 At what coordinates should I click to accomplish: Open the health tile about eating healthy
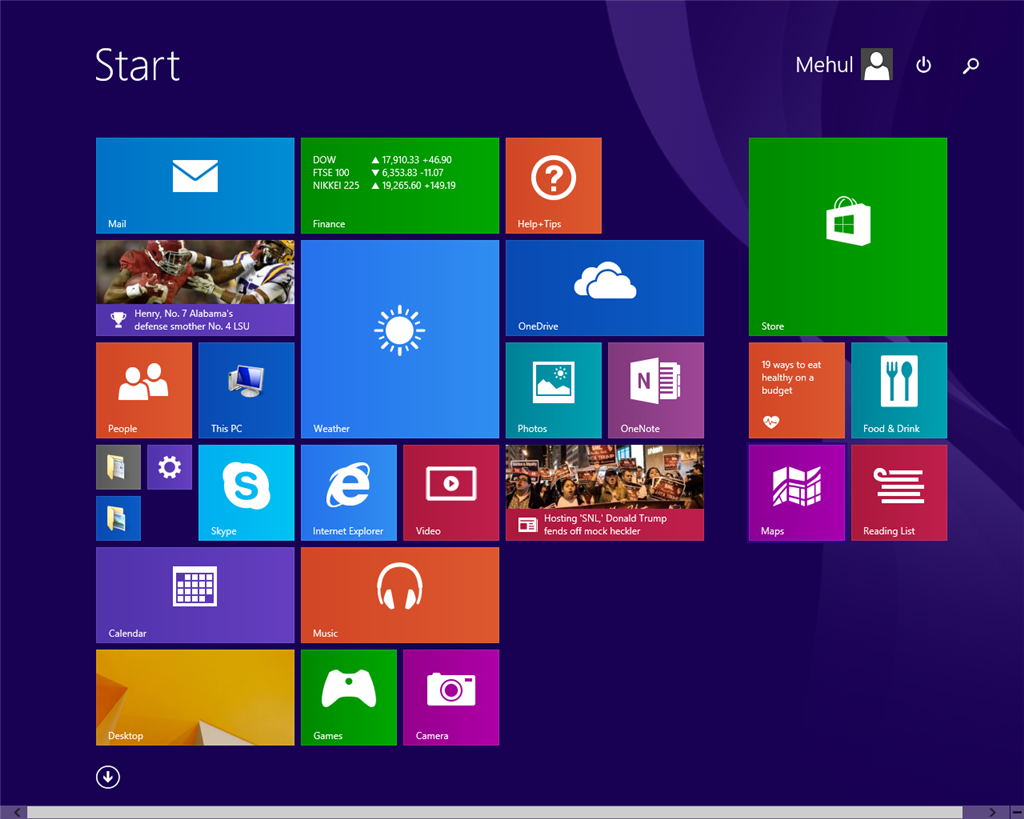coord(797,391)
